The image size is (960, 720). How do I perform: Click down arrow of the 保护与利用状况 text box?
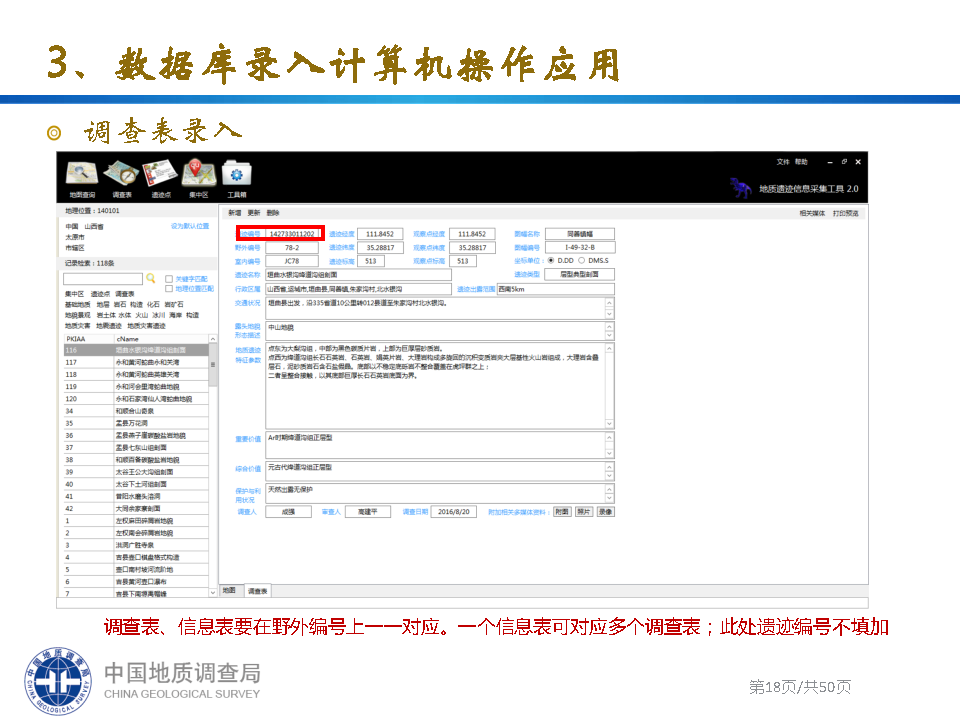(x=609, y=498)
